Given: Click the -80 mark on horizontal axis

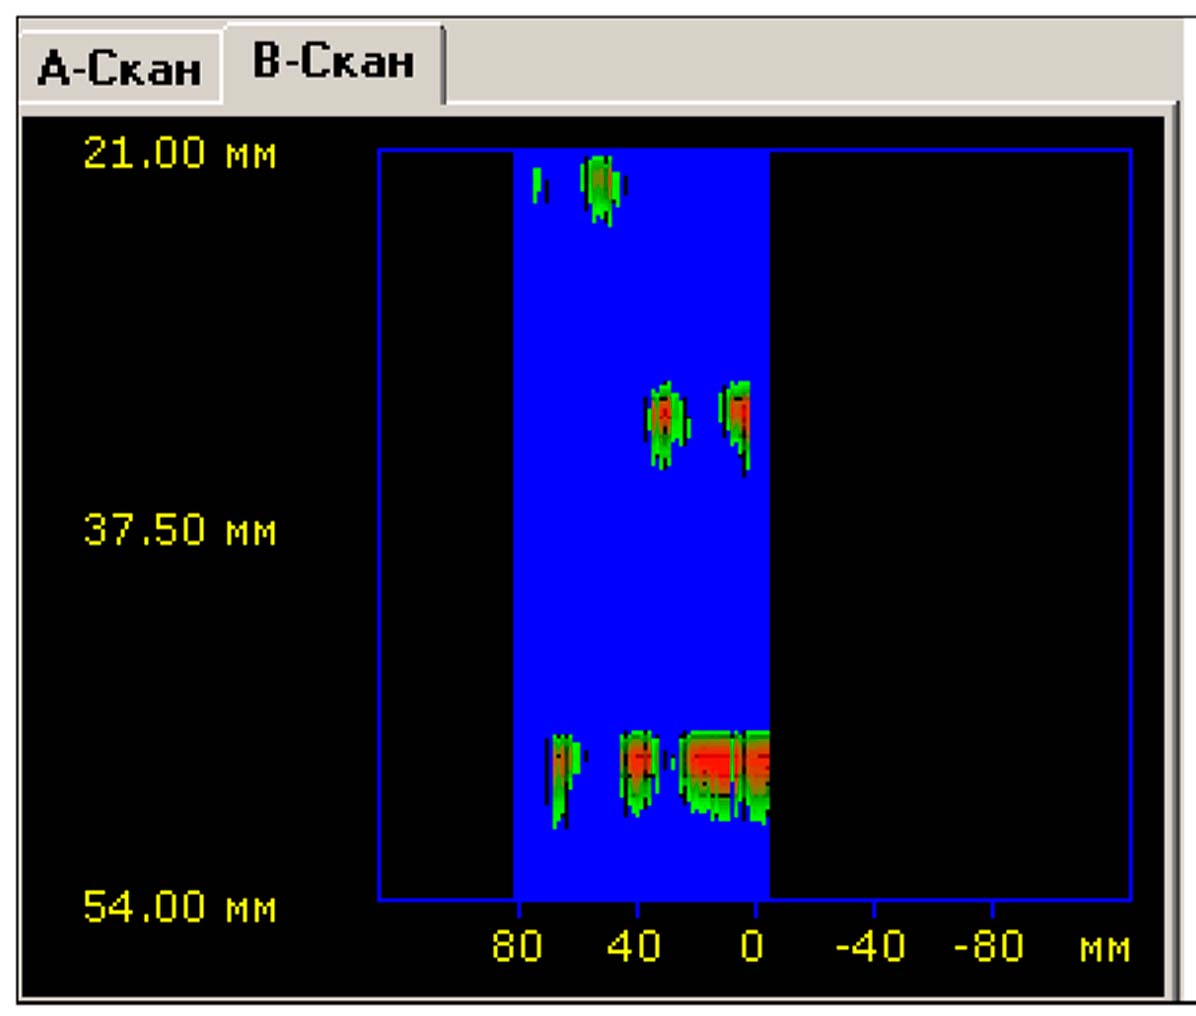Looking at the screenshot, I should point(988,945).
